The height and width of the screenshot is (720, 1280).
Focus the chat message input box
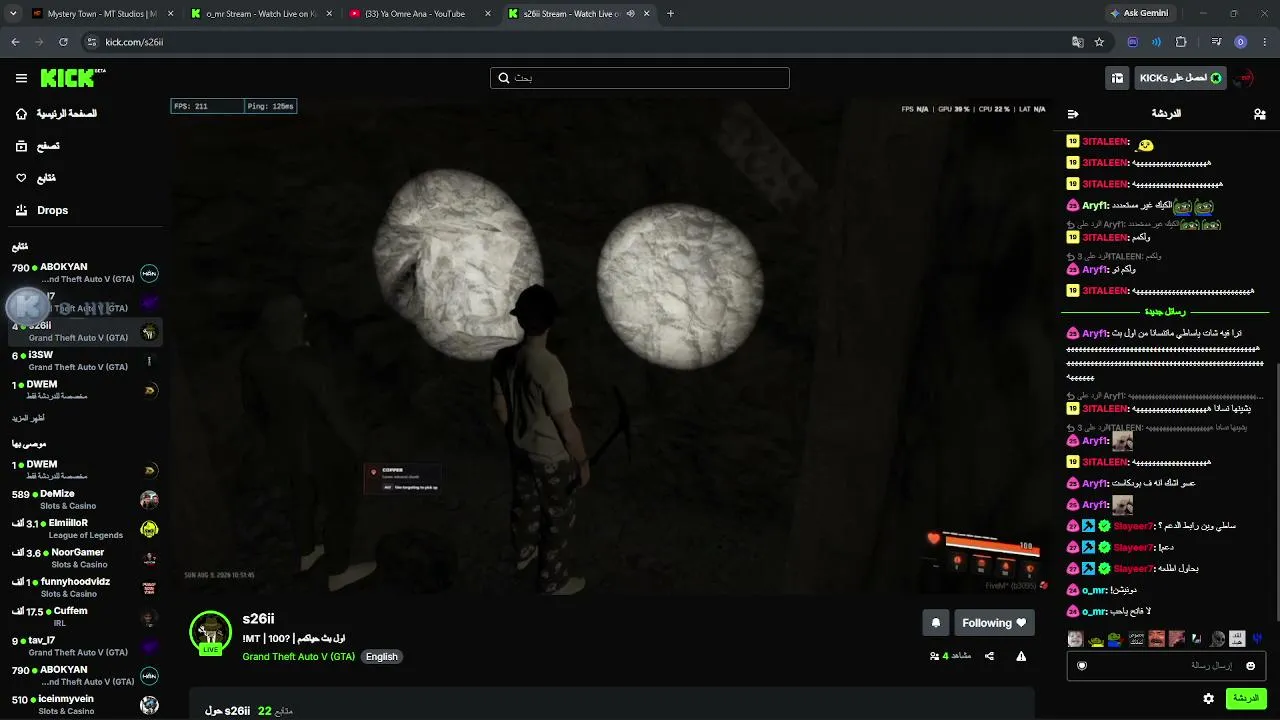click(1167, 665)
